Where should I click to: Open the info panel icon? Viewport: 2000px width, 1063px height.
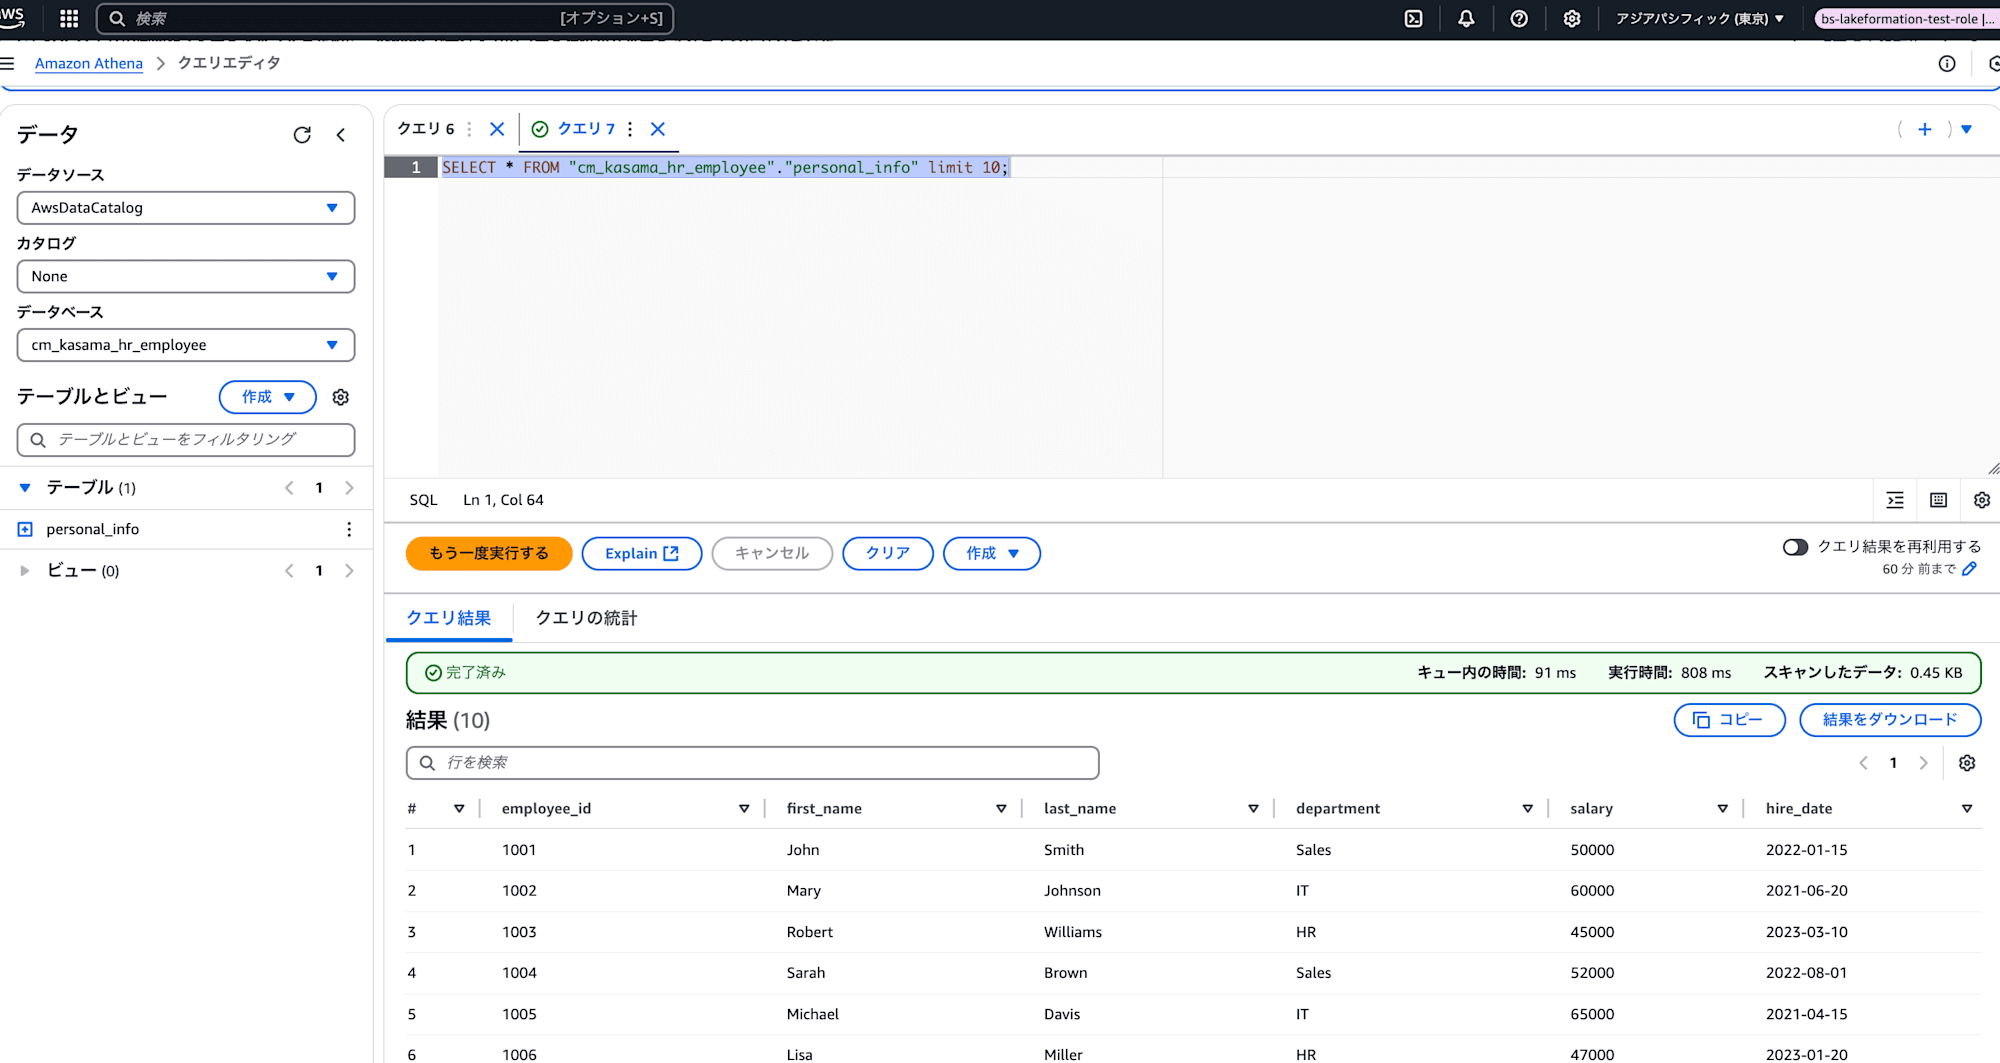coord(1947,63)
